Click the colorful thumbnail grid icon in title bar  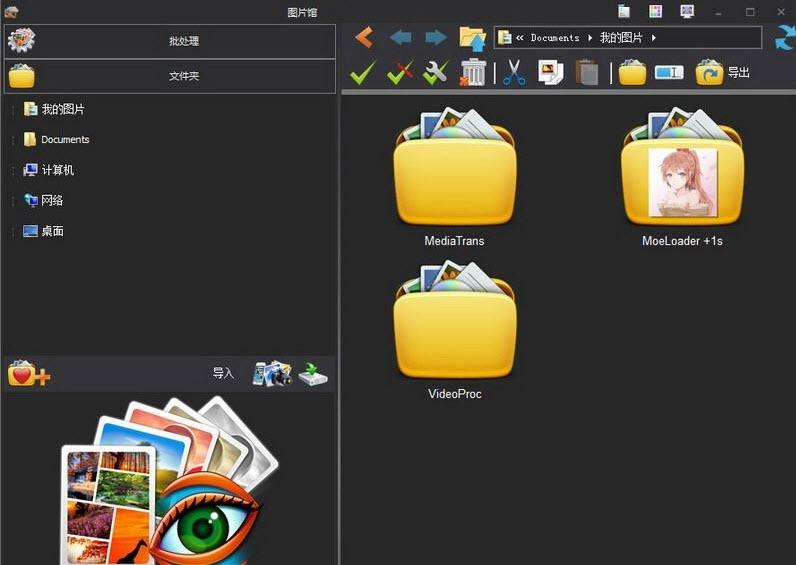[x=655, y=11]
